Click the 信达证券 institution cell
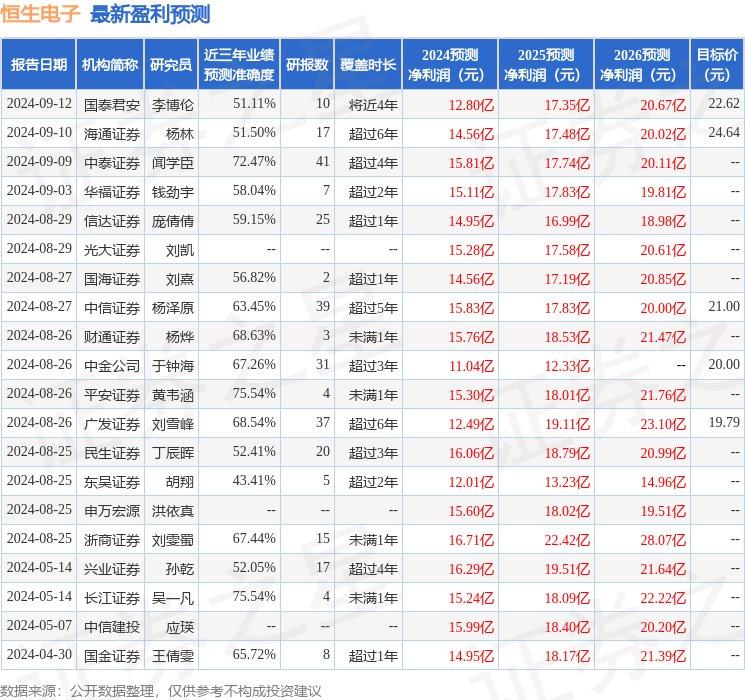Viewport: 745px width, 700px height. 112,221
